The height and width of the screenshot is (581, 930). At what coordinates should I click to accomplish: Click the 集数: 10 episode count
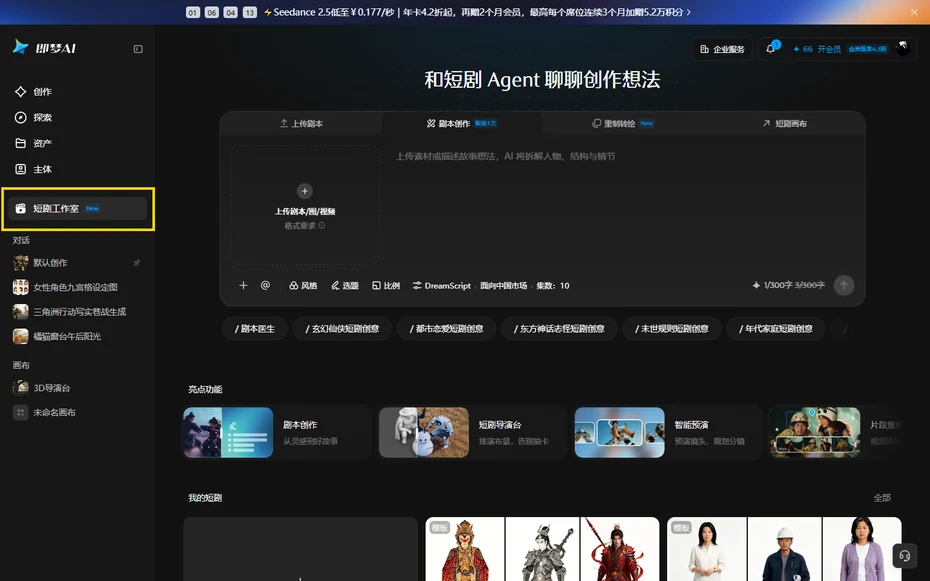(x=553, y=286)
